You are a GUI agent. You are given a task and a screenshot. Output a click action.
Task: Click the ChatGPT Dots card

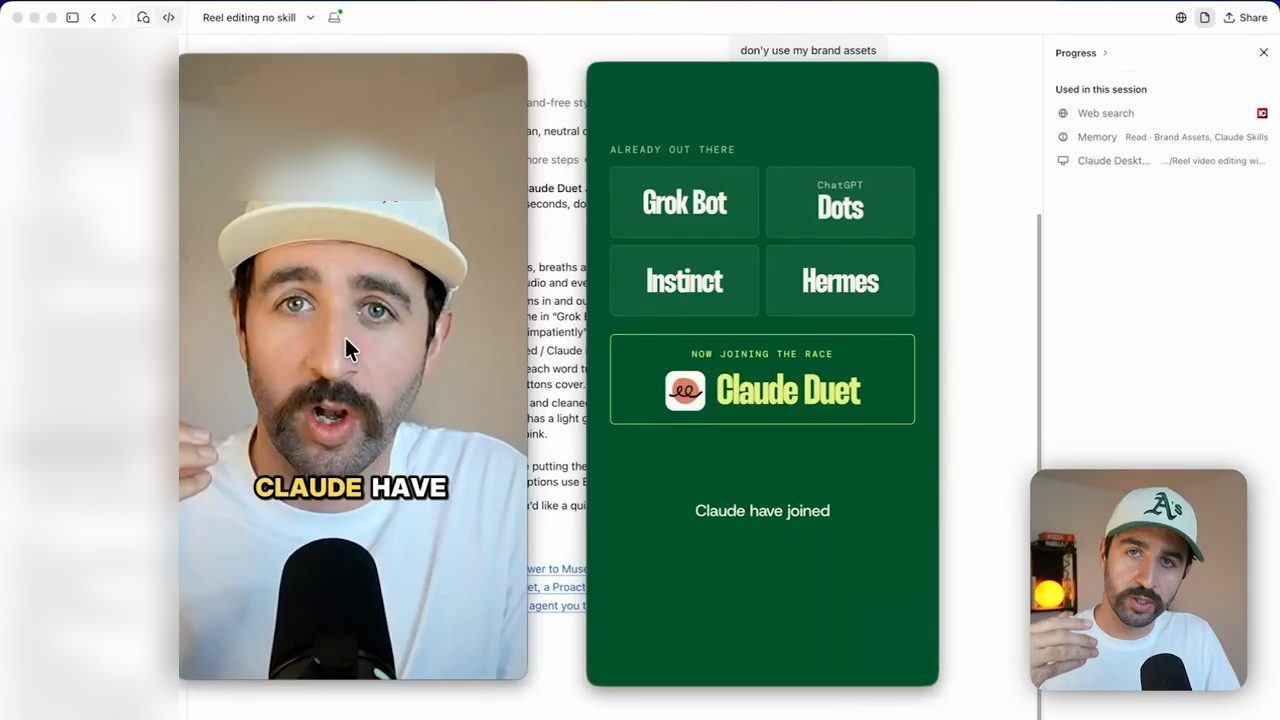(840, 202)
